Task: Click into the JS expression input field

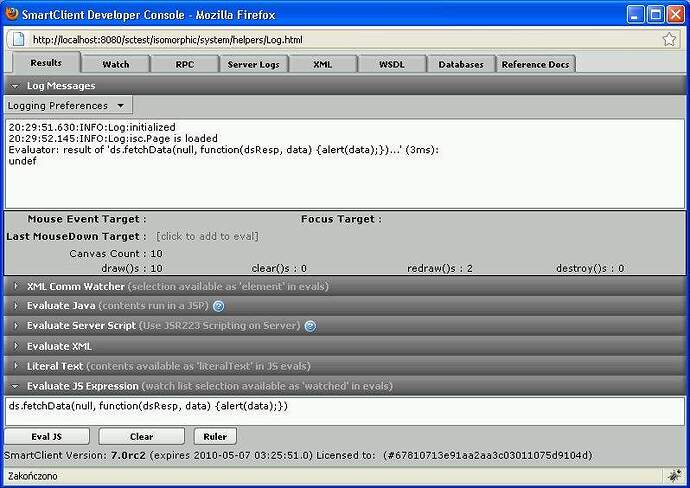Action: (x=345, y=411)
